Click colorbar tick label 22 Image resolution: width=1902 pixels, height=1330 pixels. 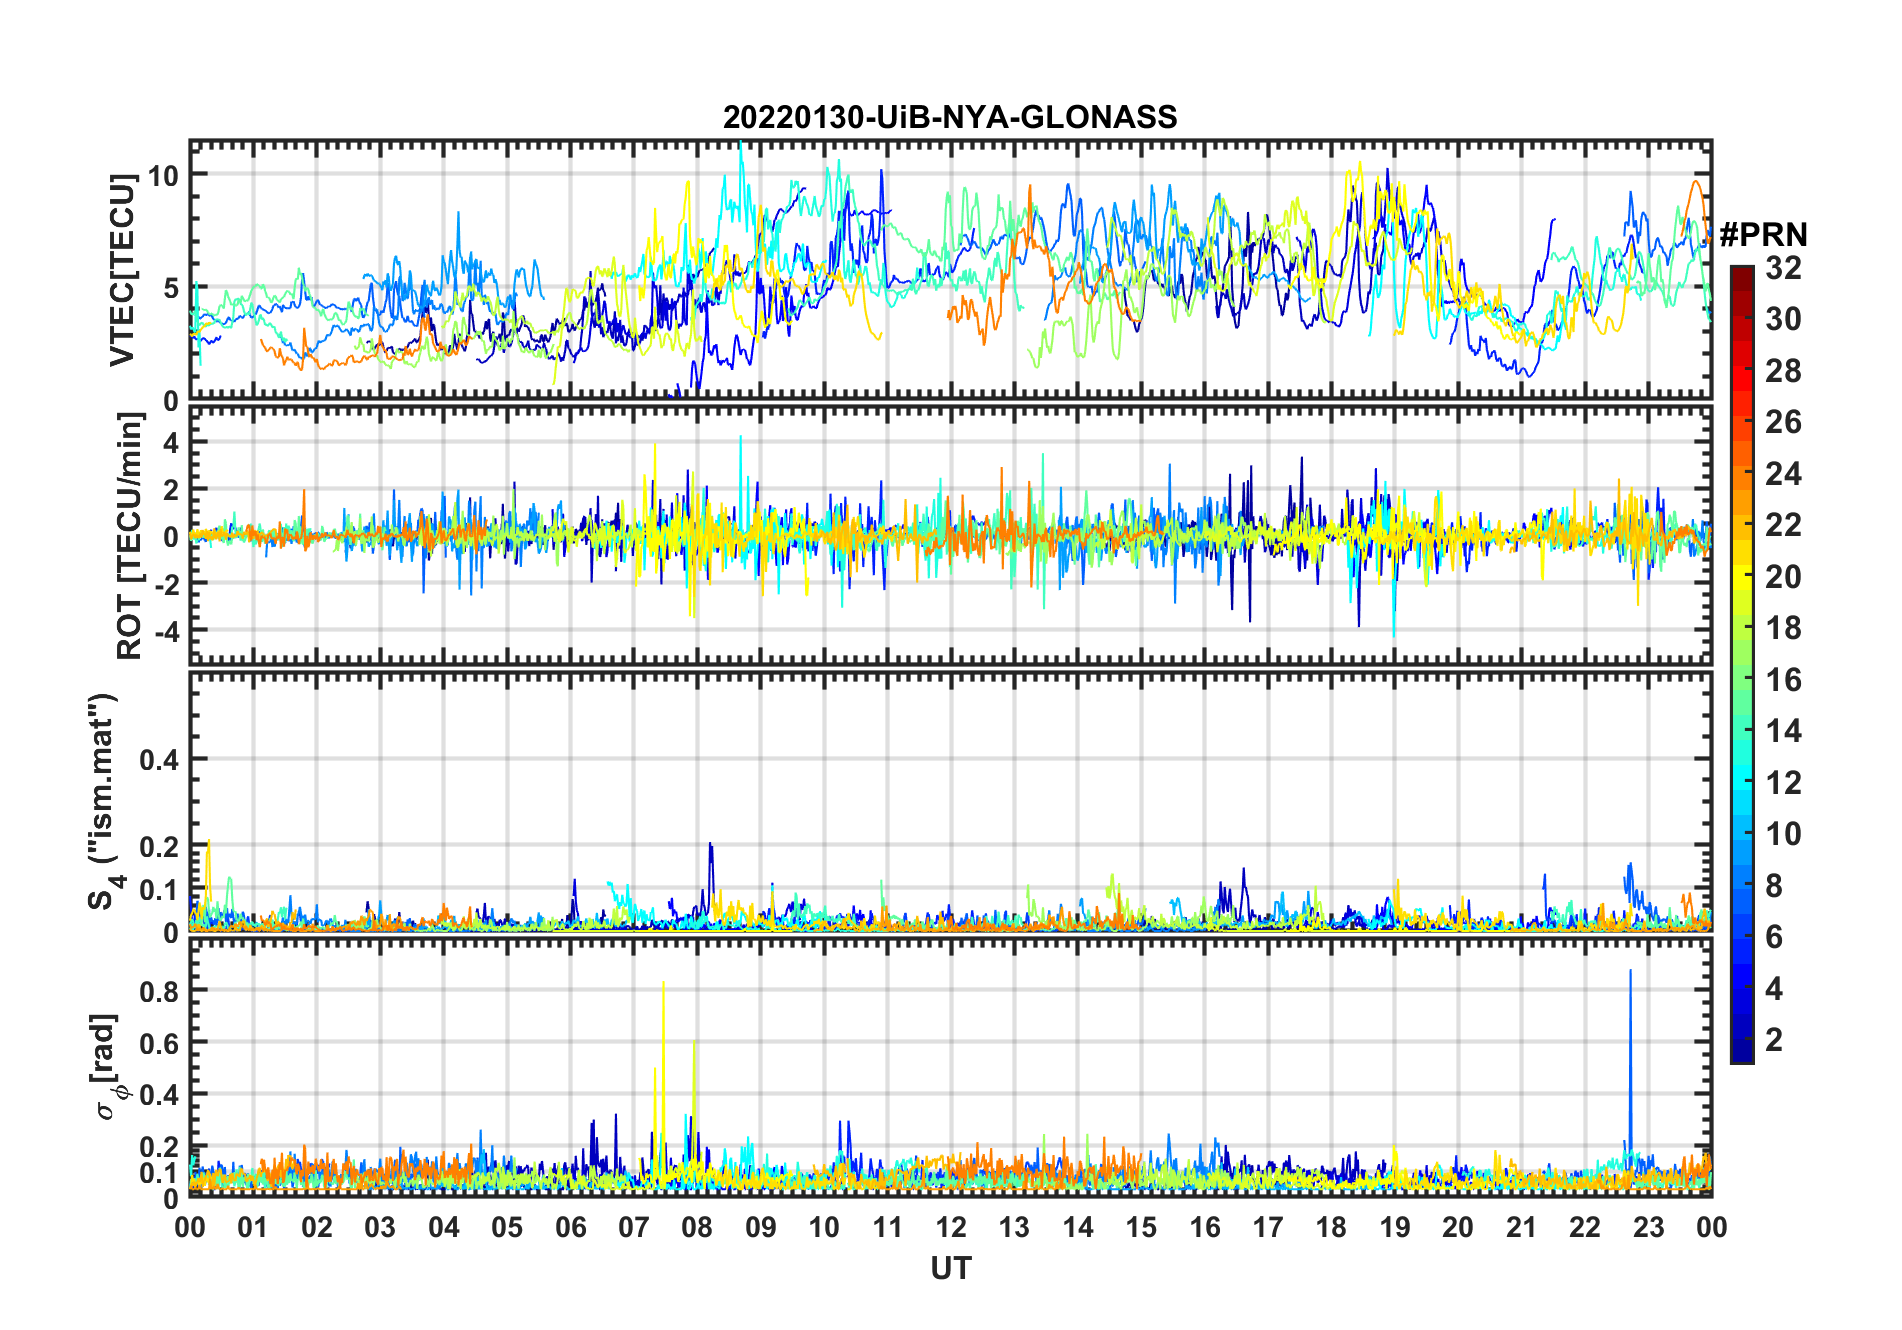click(x=1783, y=524)
